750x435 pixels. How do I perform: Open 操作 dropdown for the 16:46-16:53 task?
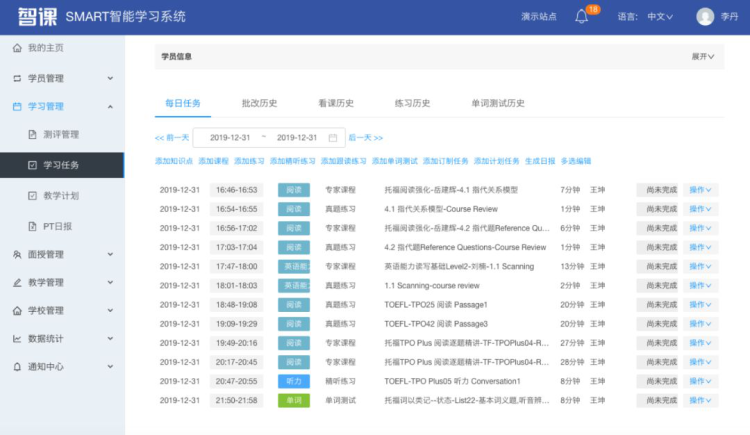(701, 190)
